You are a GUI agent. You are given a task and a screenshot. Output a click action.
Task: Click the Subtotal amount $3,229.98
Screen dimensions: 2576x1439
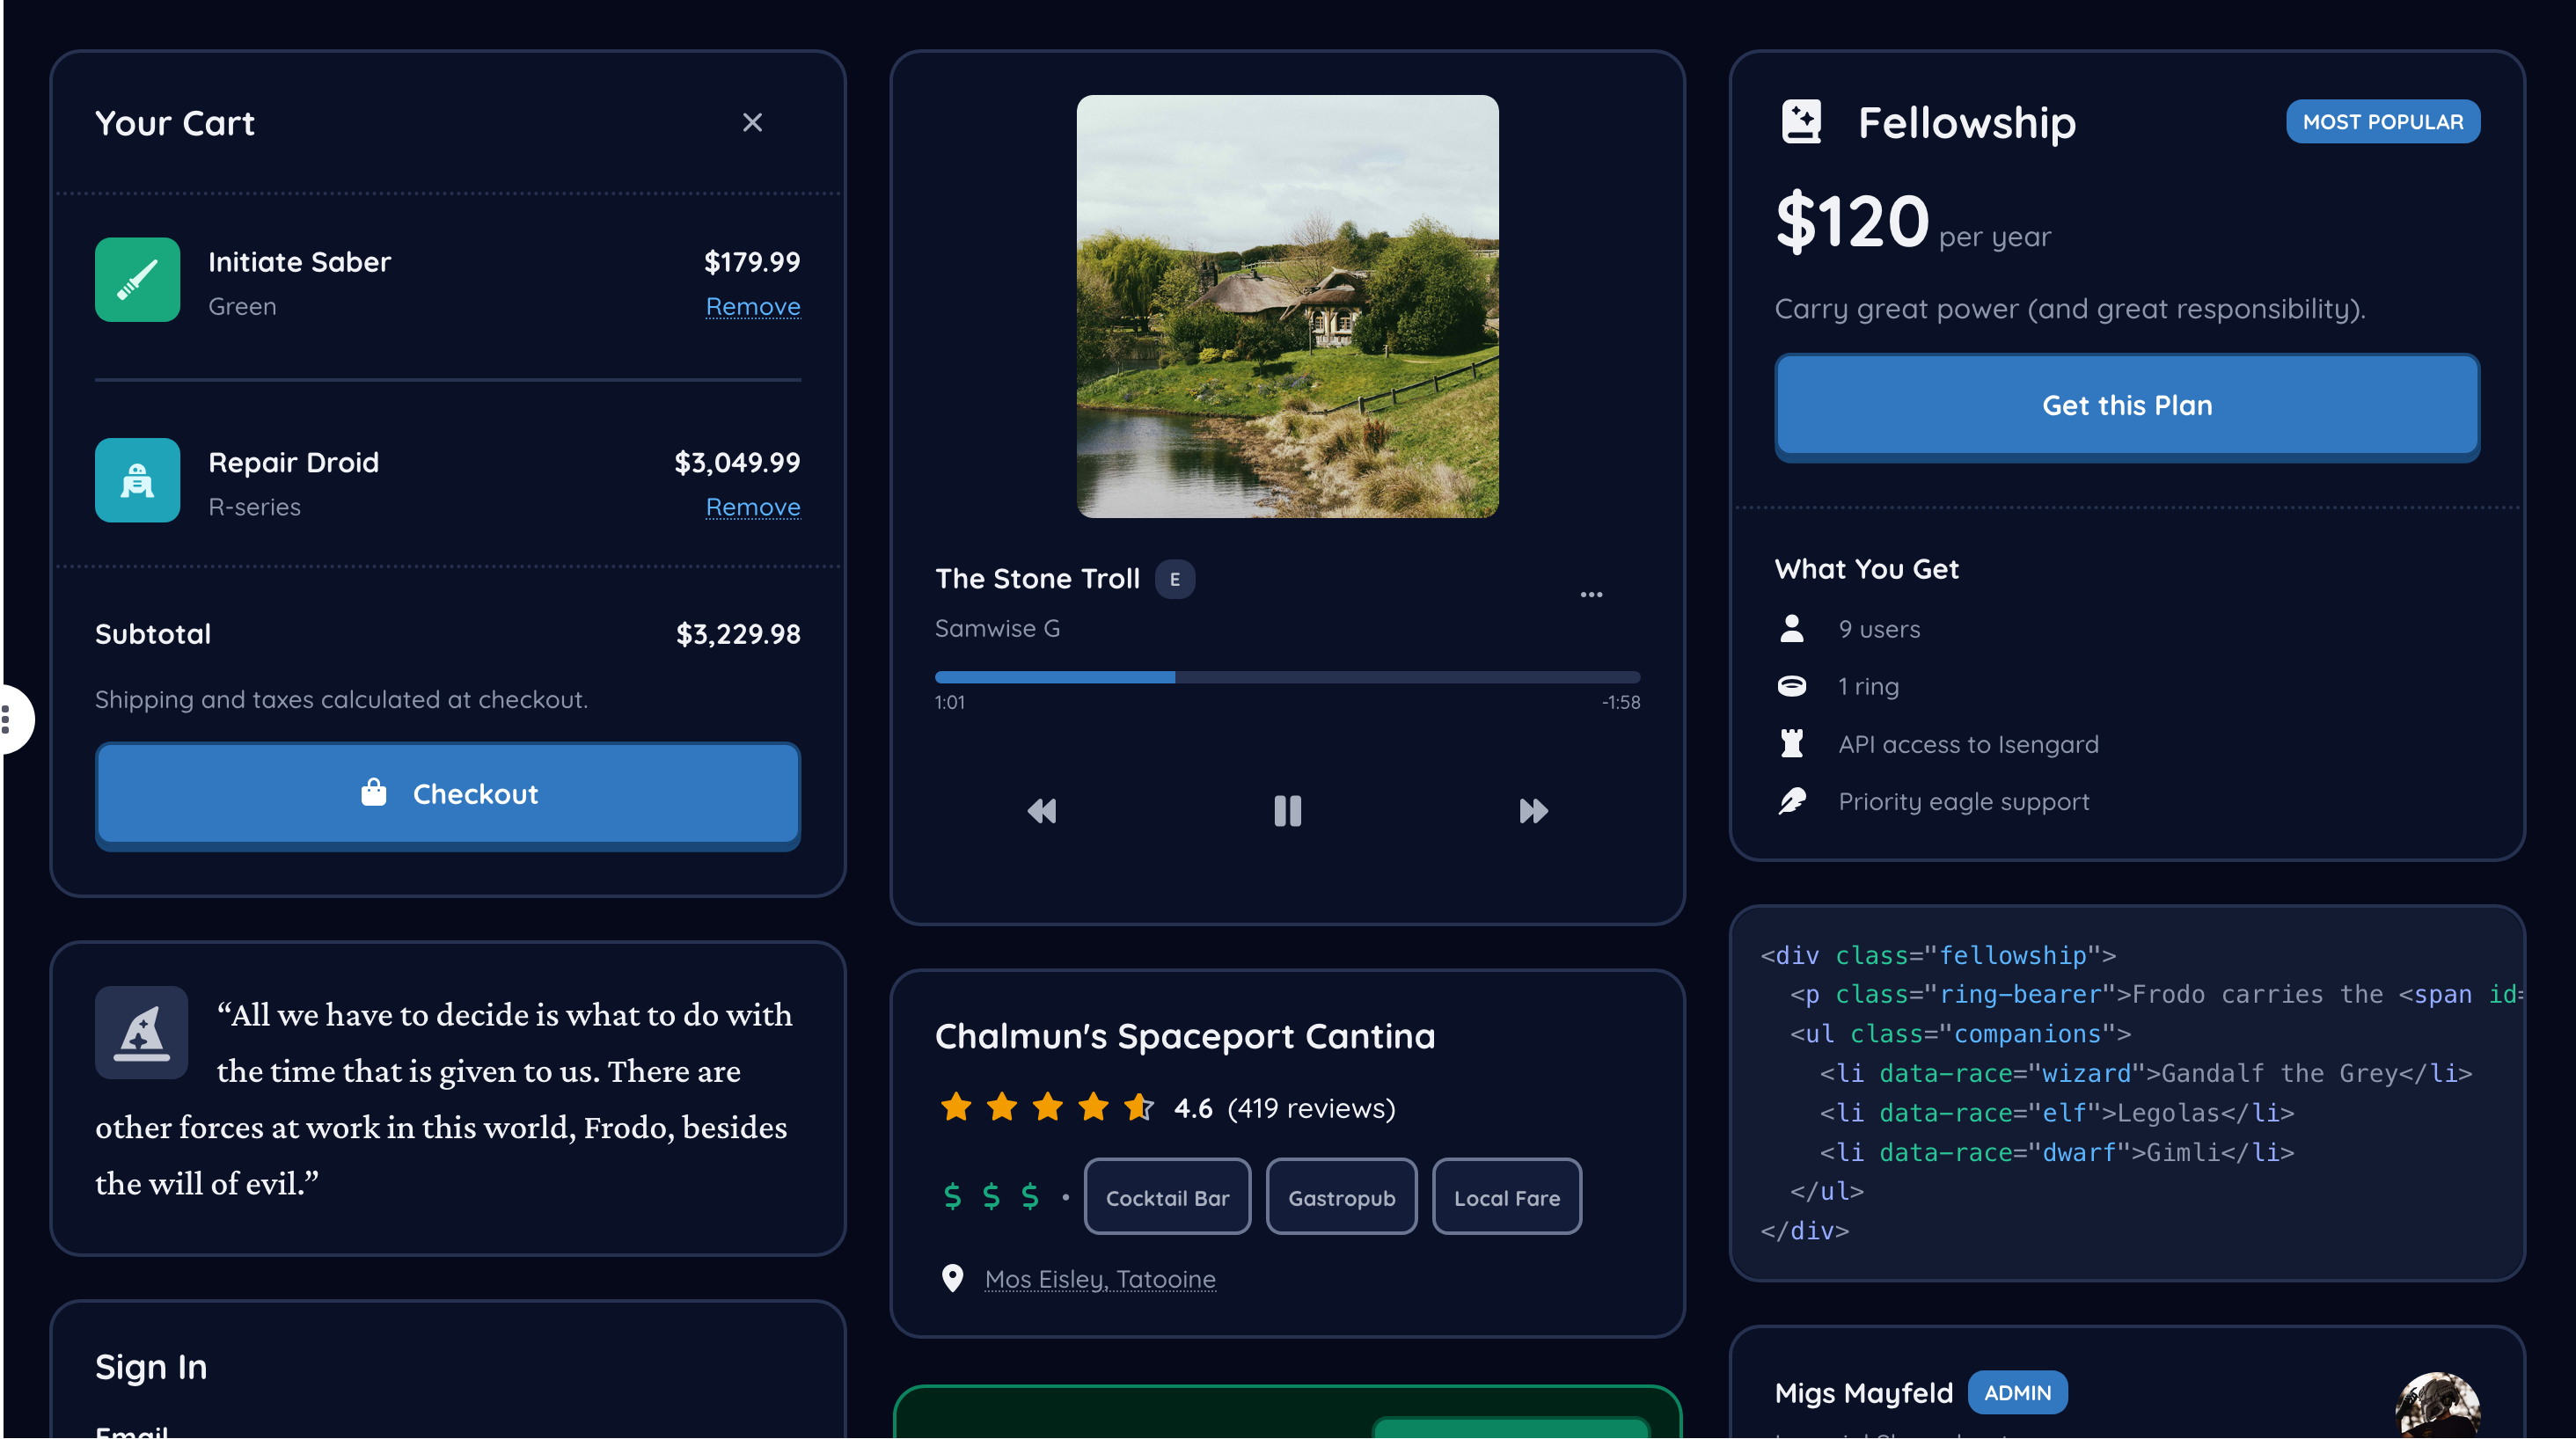(738, 634)
